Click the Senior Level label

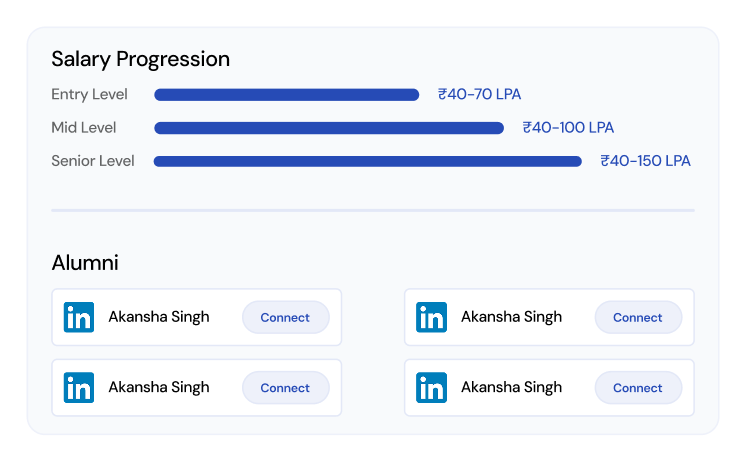(x=93, y=161)
